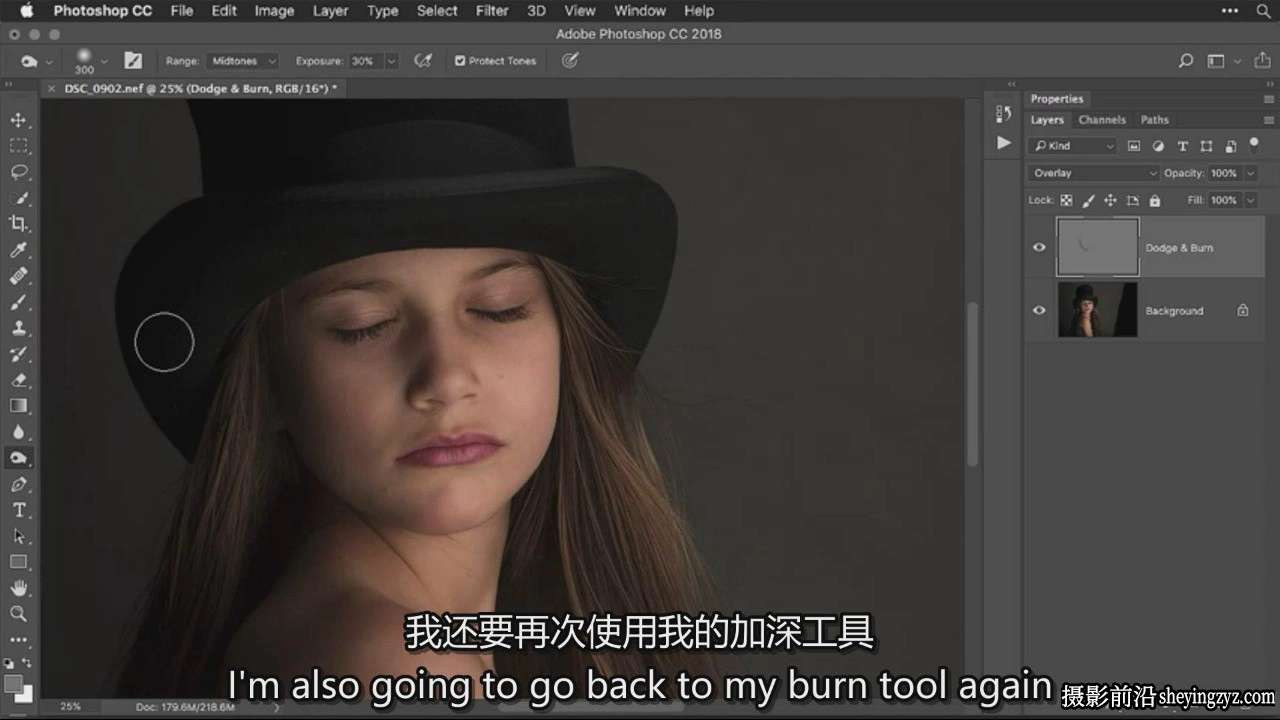Screen dimensions: 1280x720
Task: Select the Eraser tool
Action: pyautogui.click(x=18, y=380)
